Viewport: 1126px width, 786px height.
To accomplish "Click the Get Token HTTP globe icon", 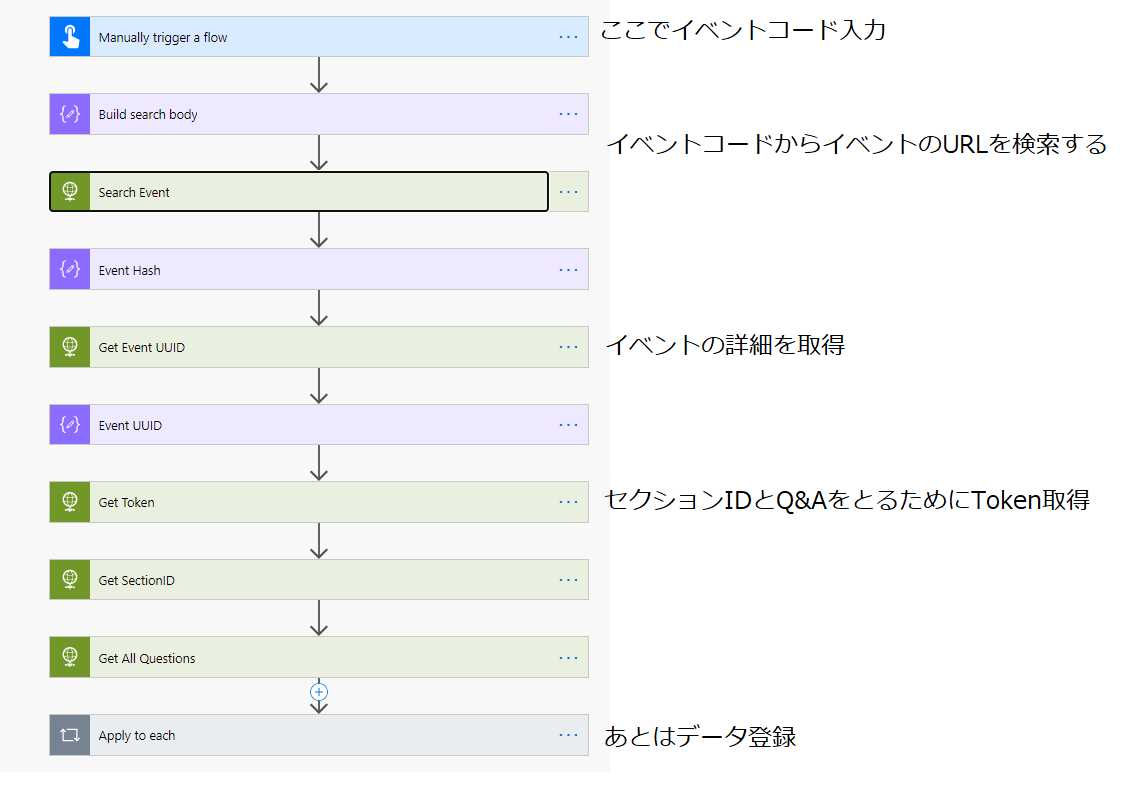I will (70, 502).
